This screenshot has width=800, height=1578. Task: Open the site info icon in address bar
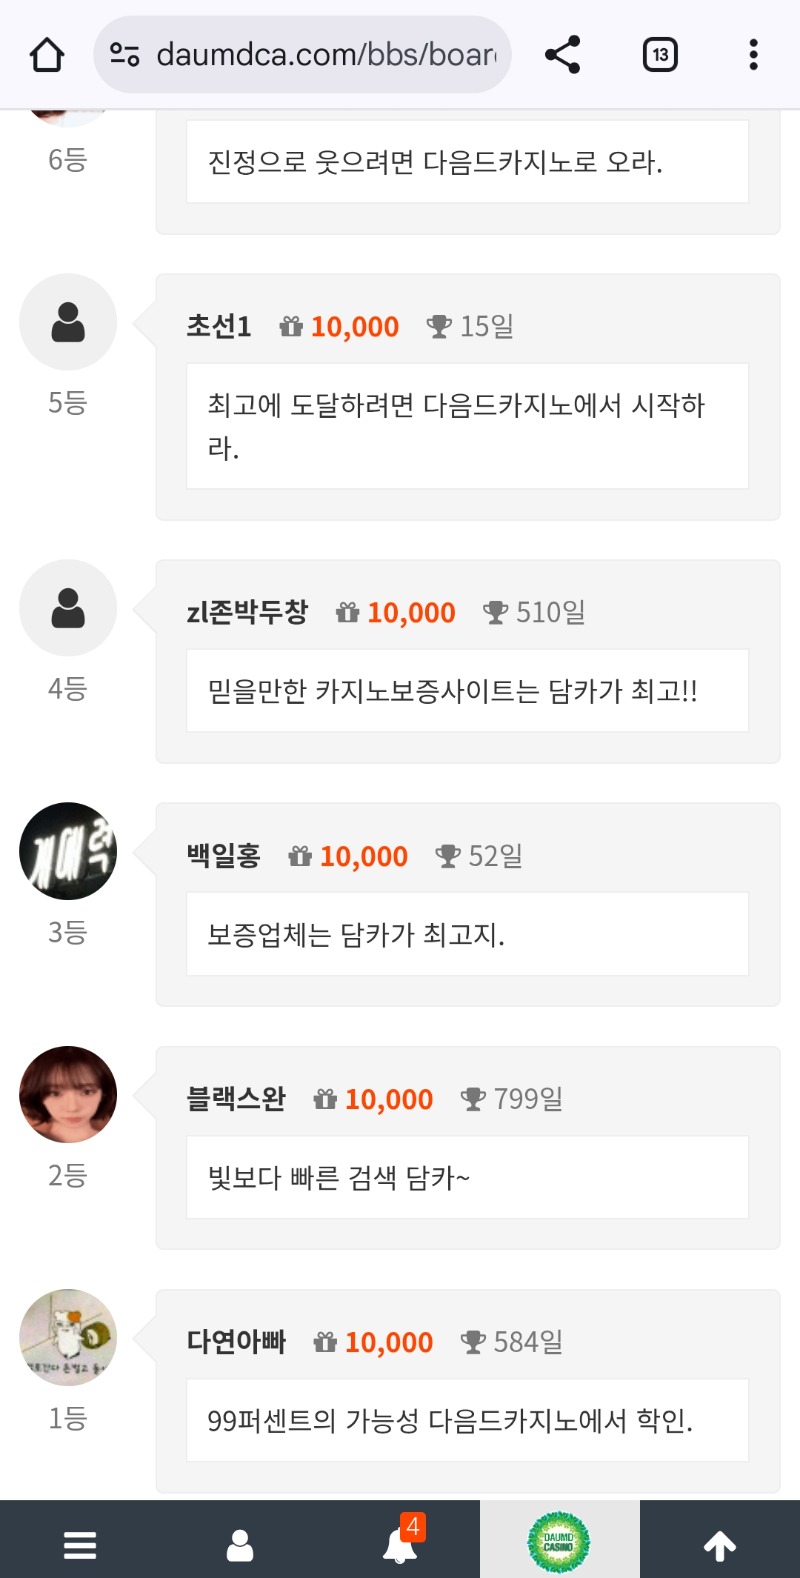[124, 54]
